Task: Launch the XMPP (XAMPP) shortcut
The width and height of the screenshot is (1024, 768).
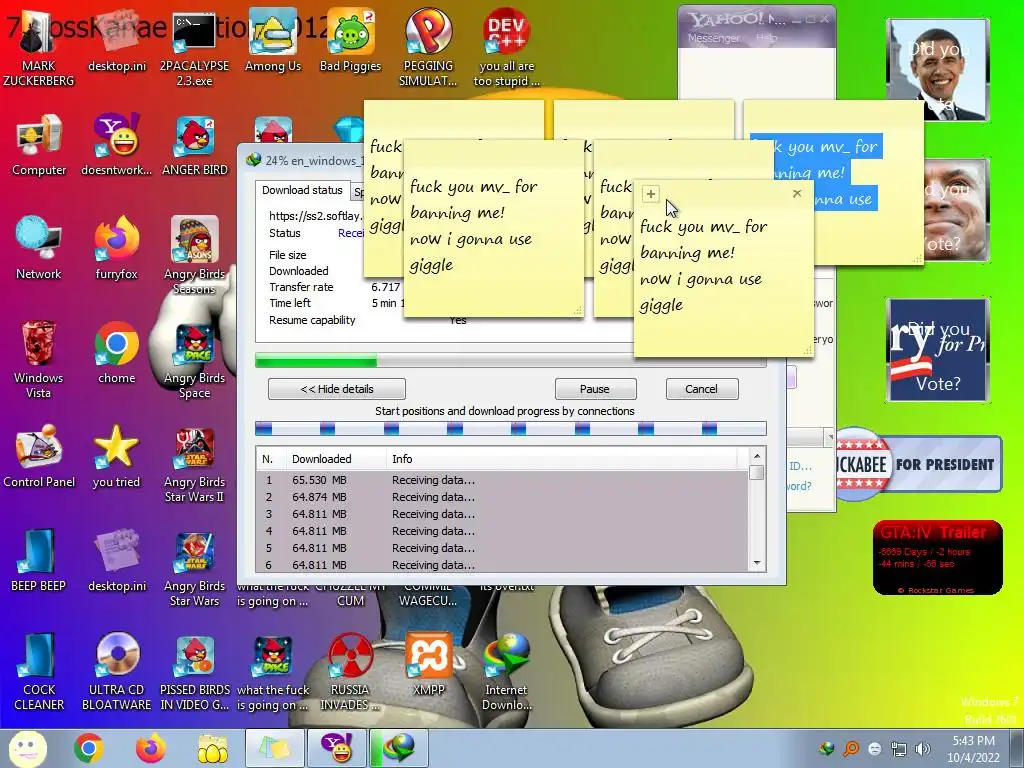Action: (428, 665)
